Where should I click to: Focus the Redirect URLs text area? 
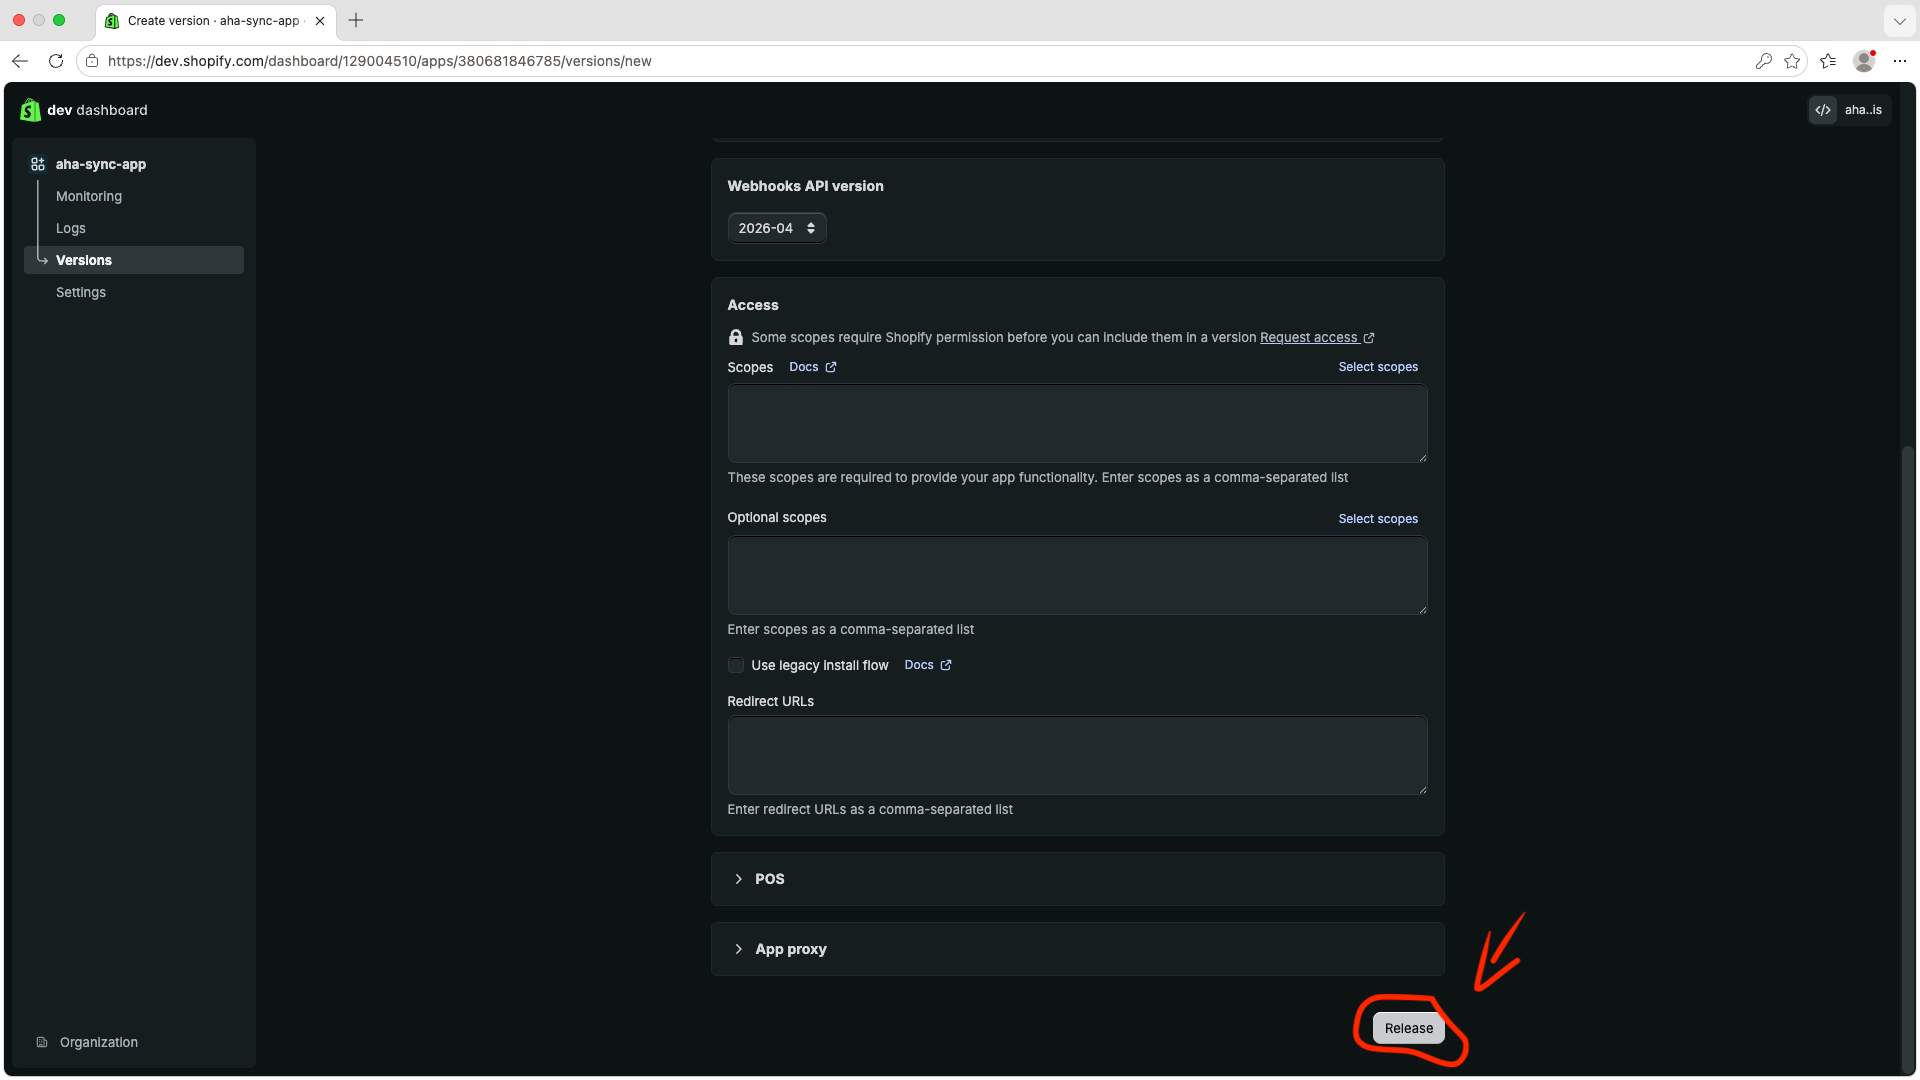1077,755
